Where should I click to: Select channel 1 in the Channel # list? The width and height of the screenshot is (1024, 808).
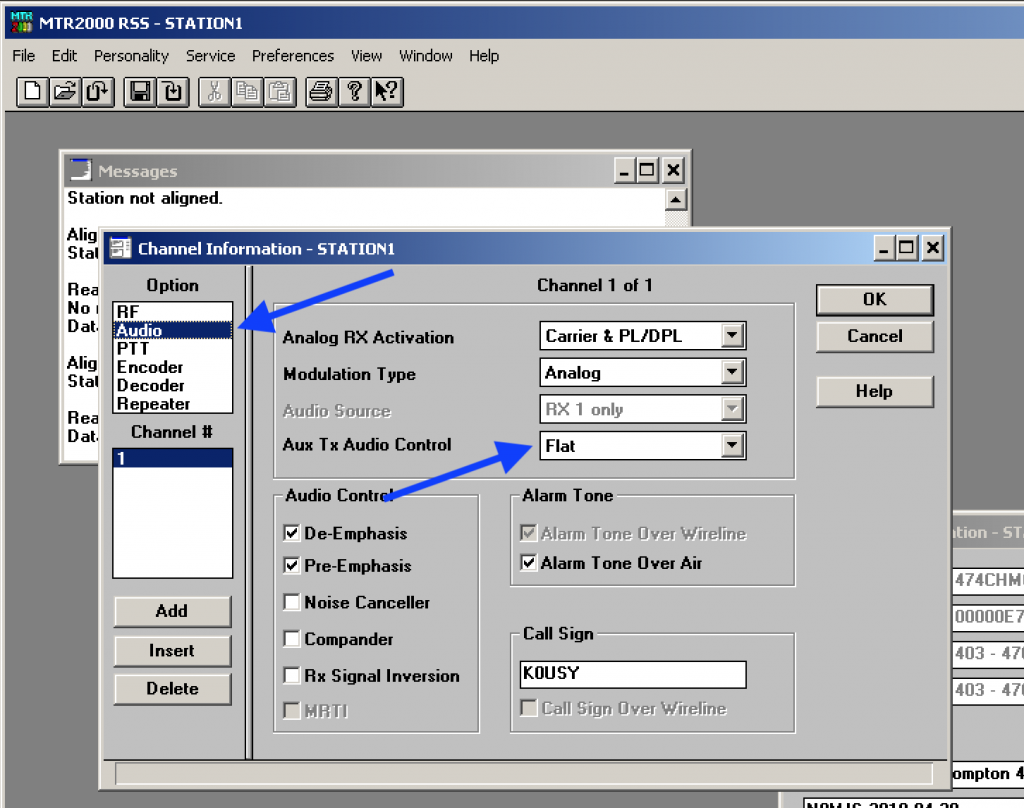[172, 459]
